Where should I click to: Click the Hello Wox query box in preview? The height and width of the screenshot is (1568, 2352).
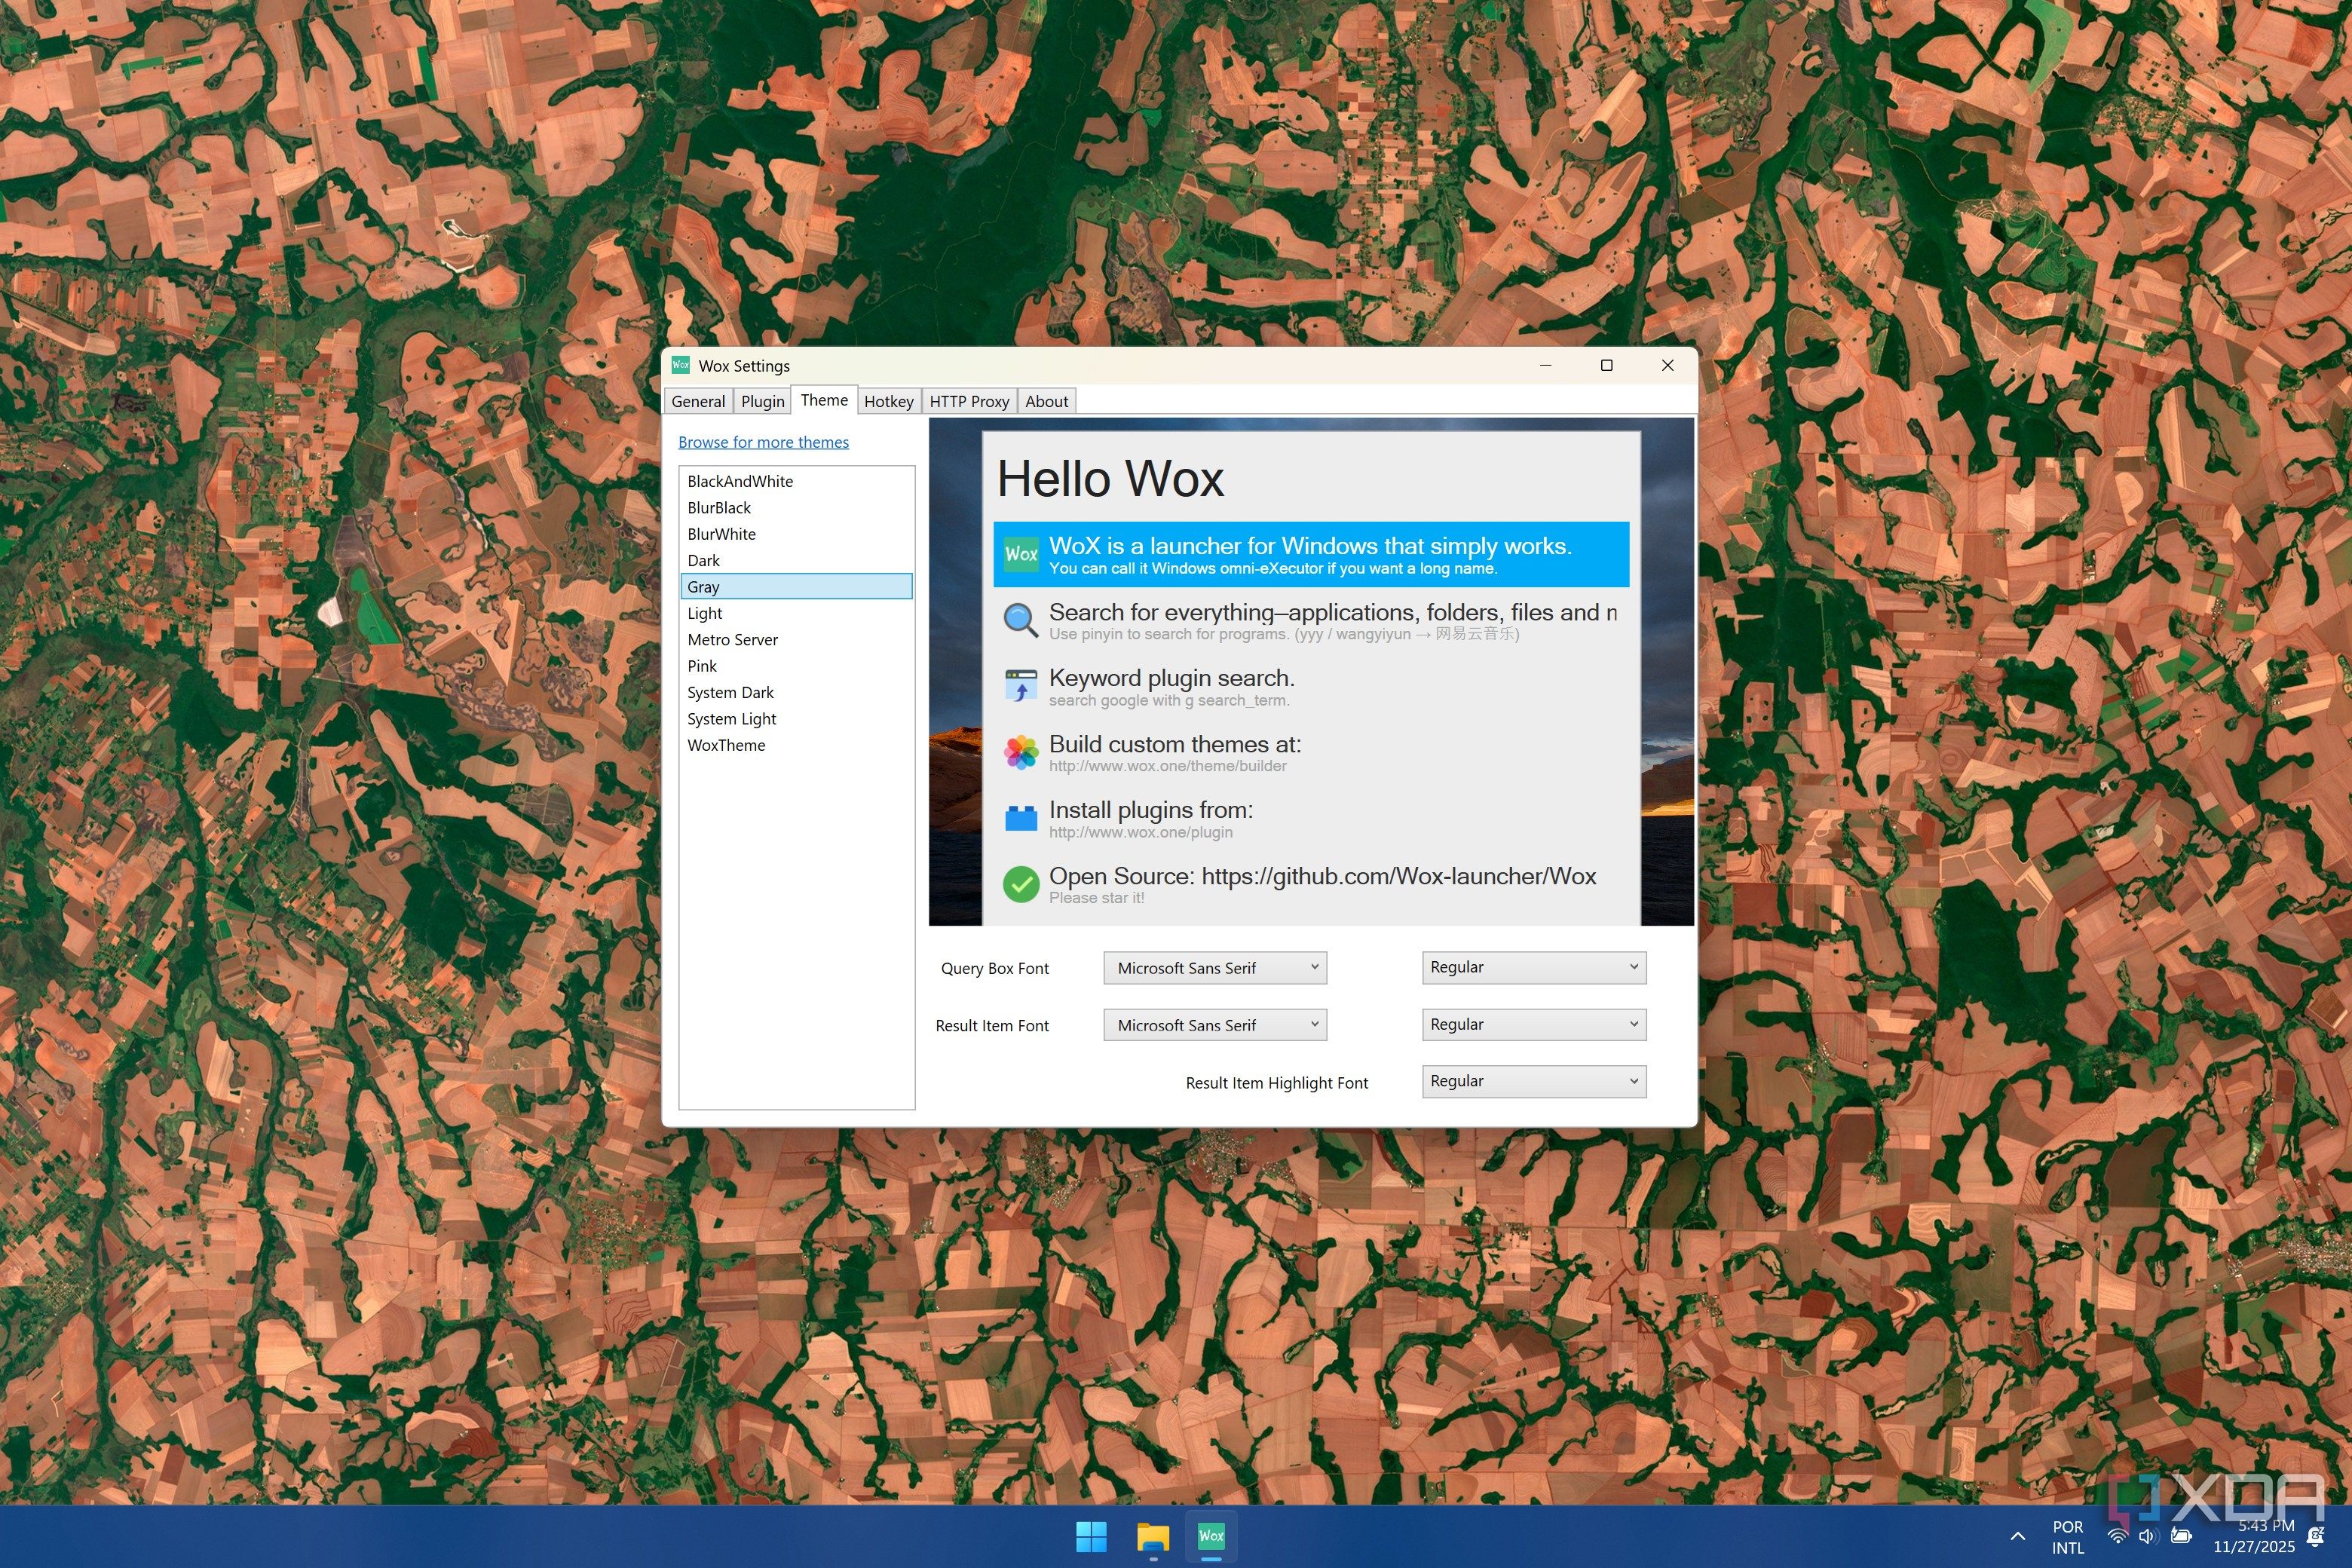[x=1311, y=478]
